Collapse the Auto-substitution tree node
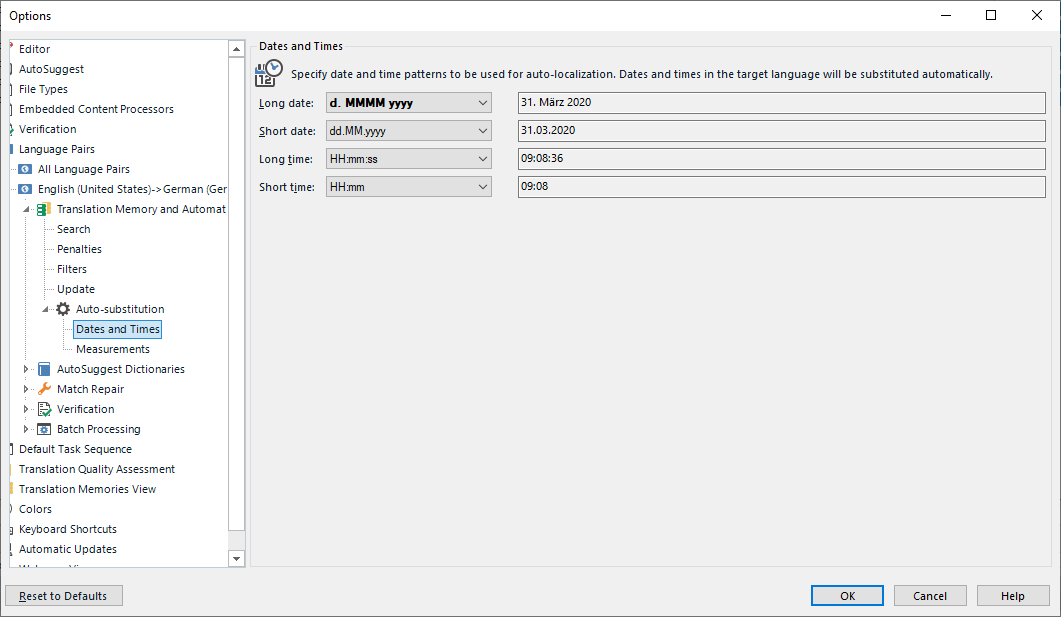The image size is (1061, 617). (x=45, y=309)
